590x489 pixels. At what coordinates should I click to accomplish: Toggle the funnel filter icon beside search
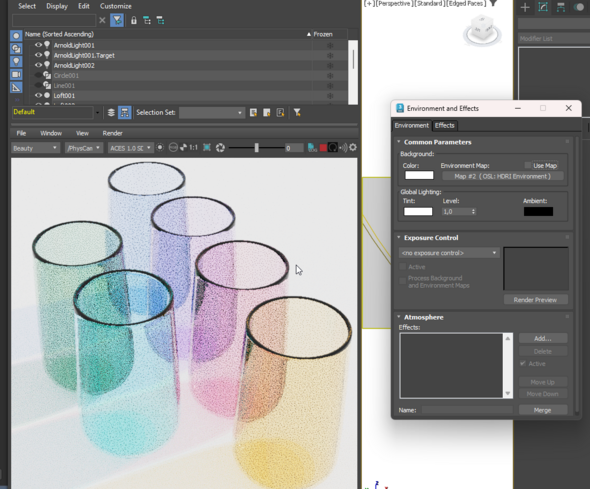pyautogui.click(x=117, y=20)
